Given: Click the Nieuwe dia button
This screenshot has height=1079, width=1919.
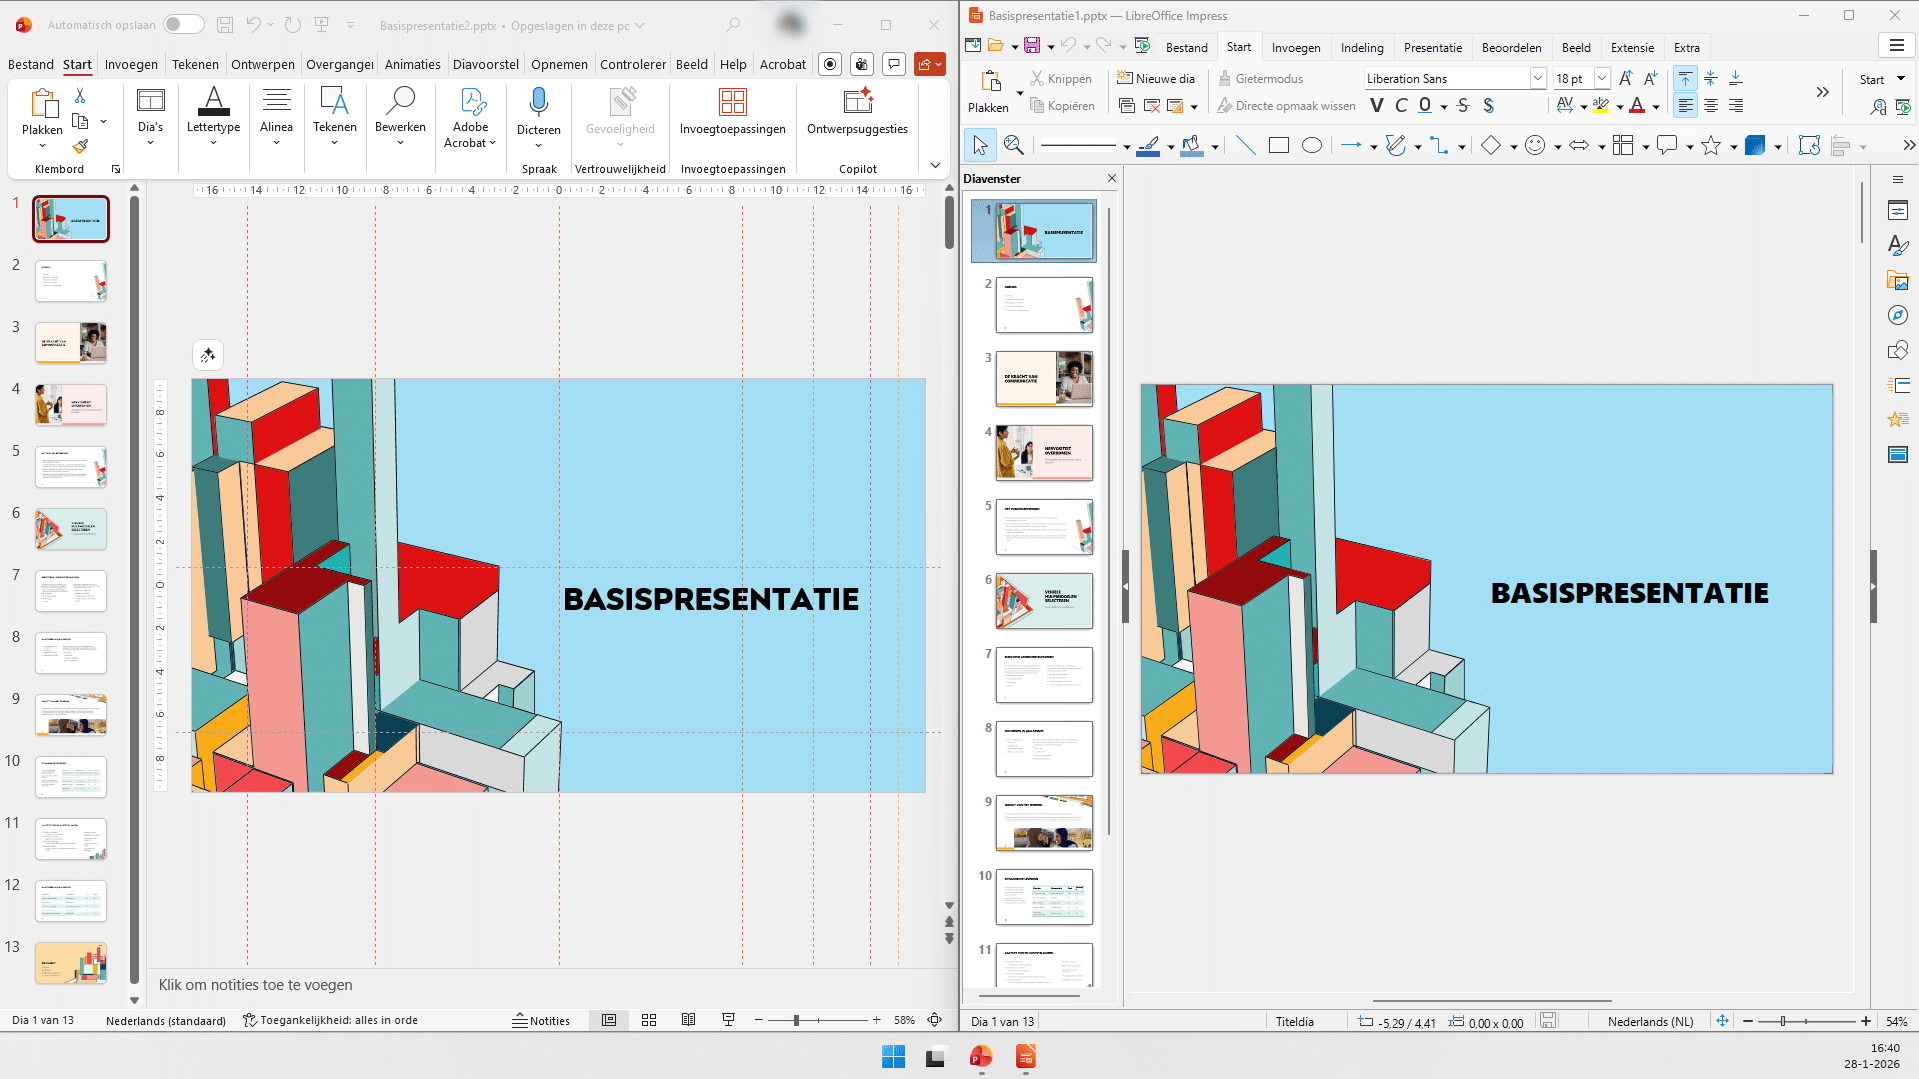Looking at the screenshot, I should [1156, 79].
